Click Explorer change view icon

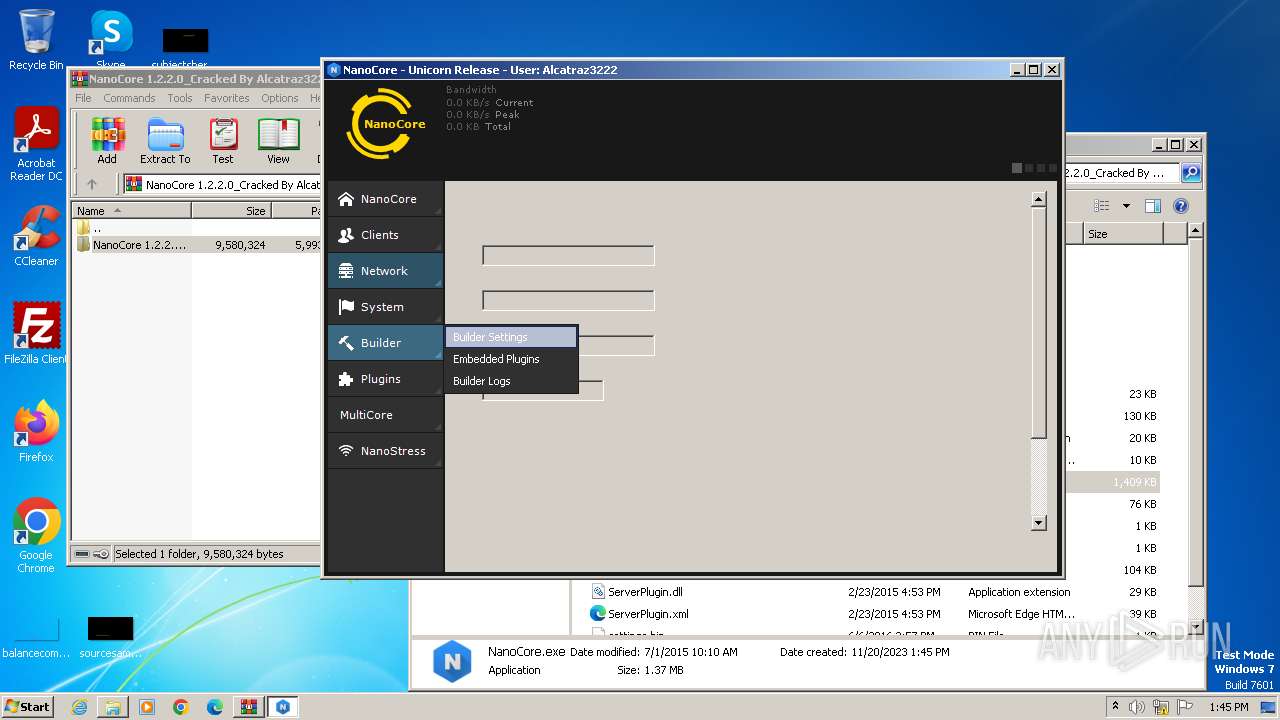[x=1101, y=206]
